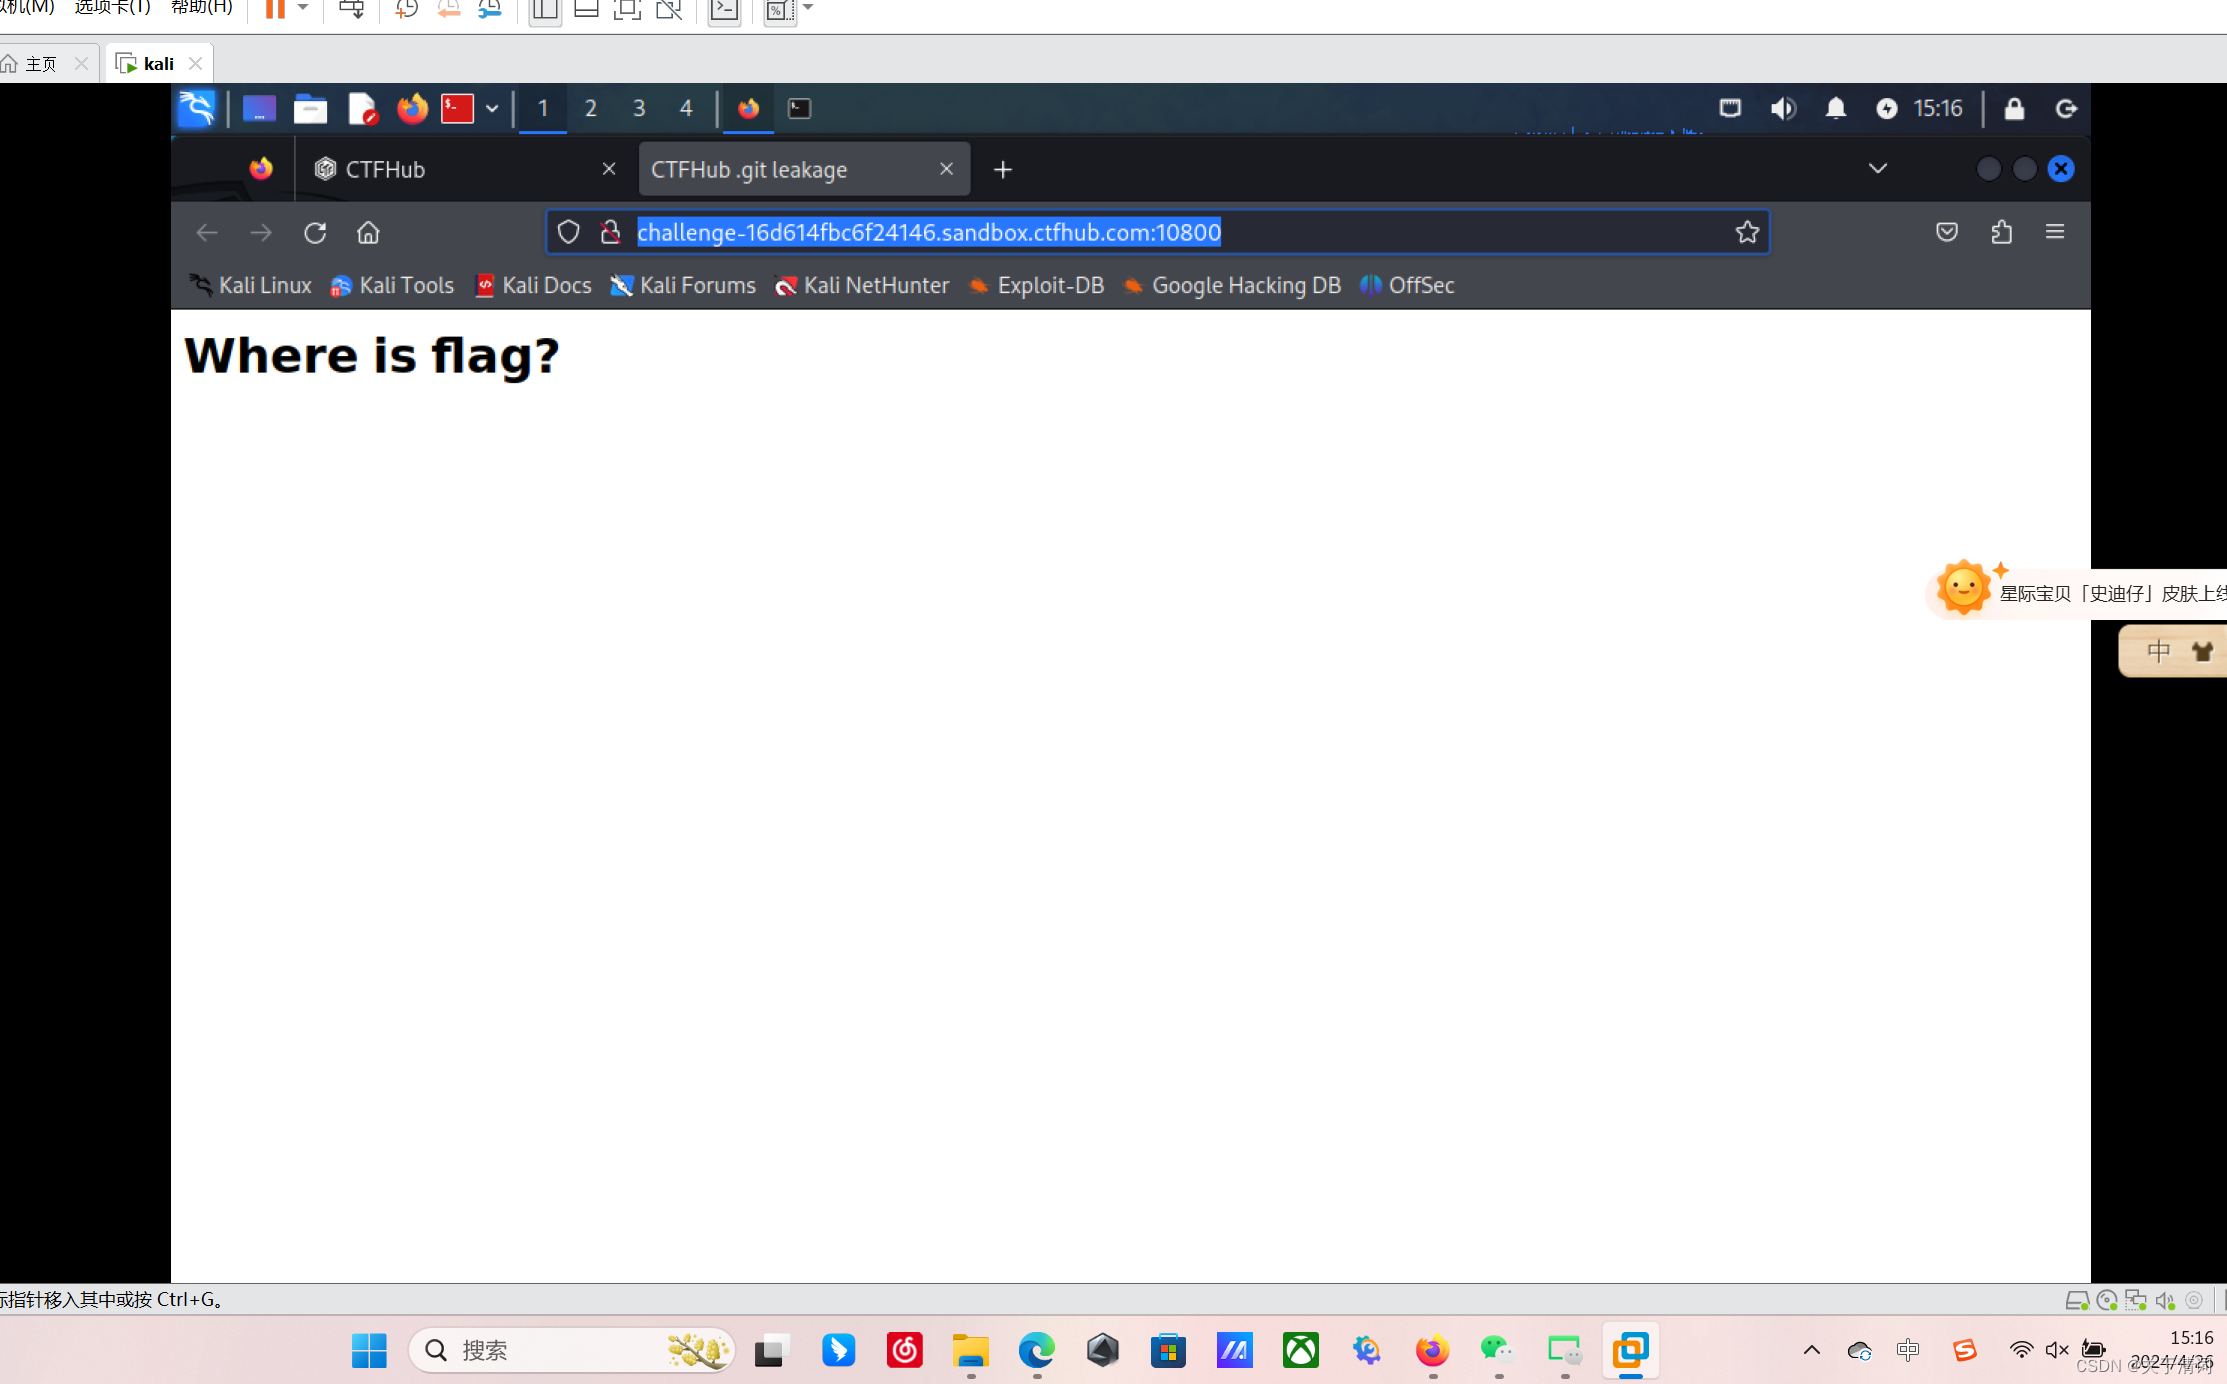Open the Firefox hamburger application menu
This screenshot has height=1384, width=2227.
2055,233
